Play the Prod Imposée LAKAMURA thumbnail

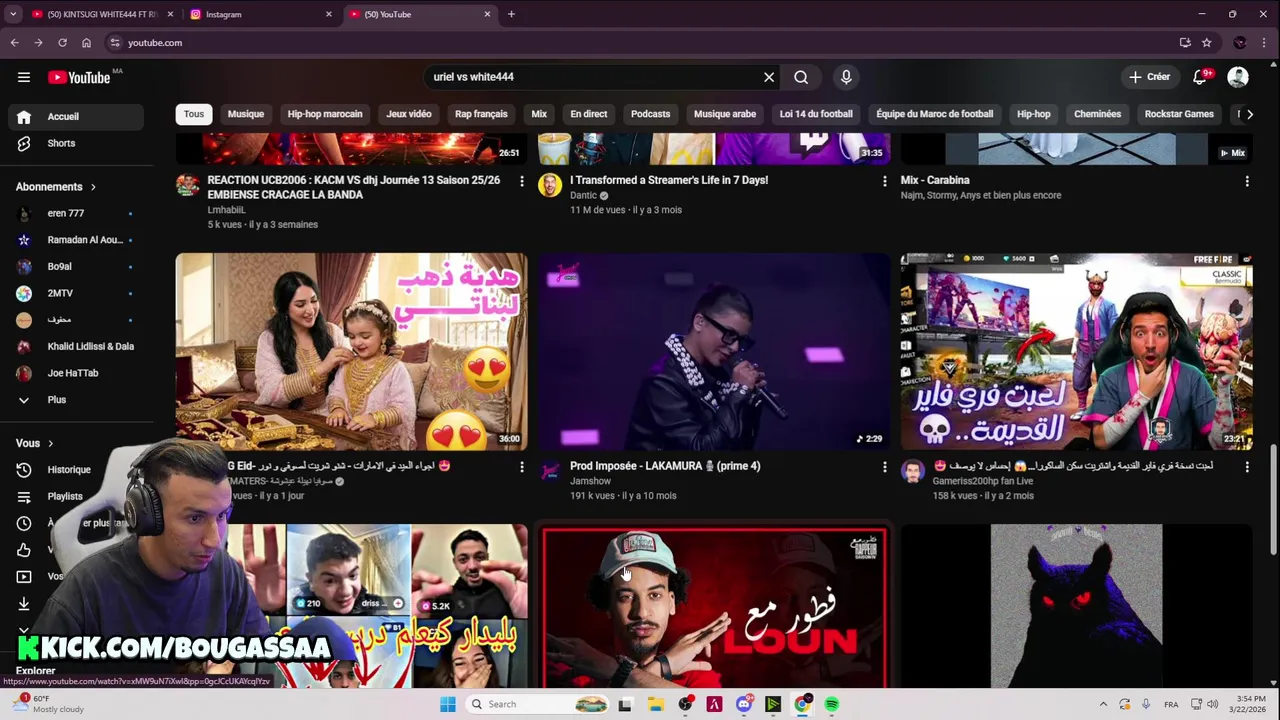click(x=714, y=352)
